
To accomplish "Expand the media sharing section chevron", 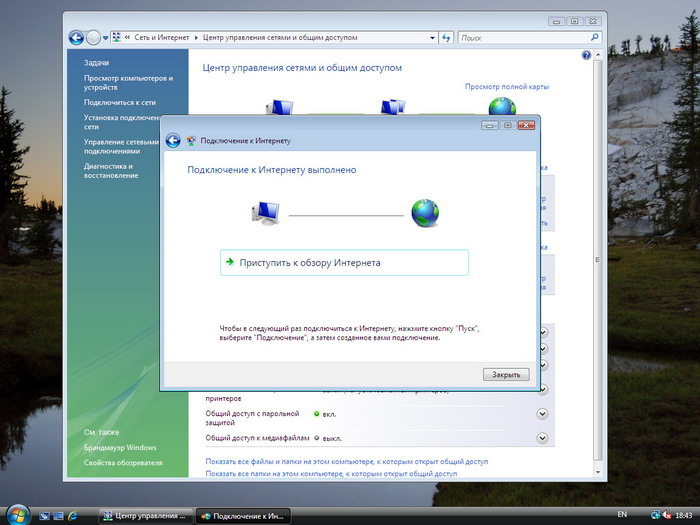I will (x=542, y=438).
